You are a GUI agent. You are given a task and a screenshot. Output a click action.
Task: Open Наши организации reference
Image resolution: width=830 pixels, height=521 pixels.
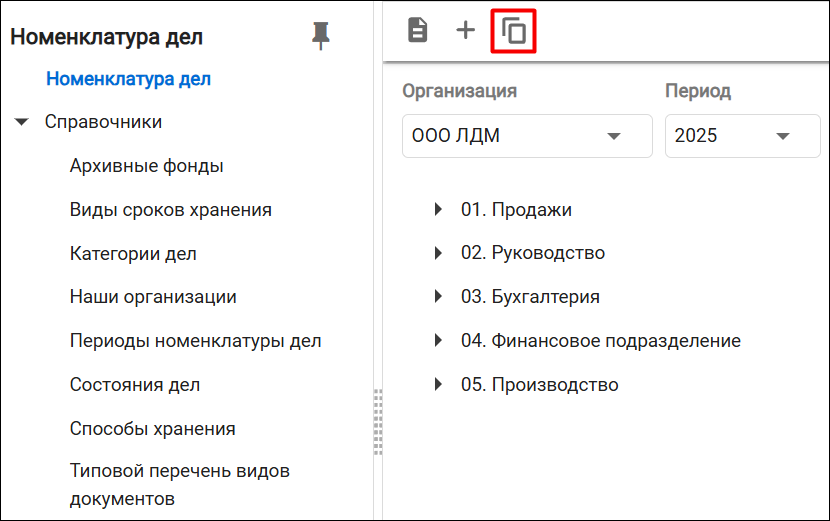tap(153, 297)
